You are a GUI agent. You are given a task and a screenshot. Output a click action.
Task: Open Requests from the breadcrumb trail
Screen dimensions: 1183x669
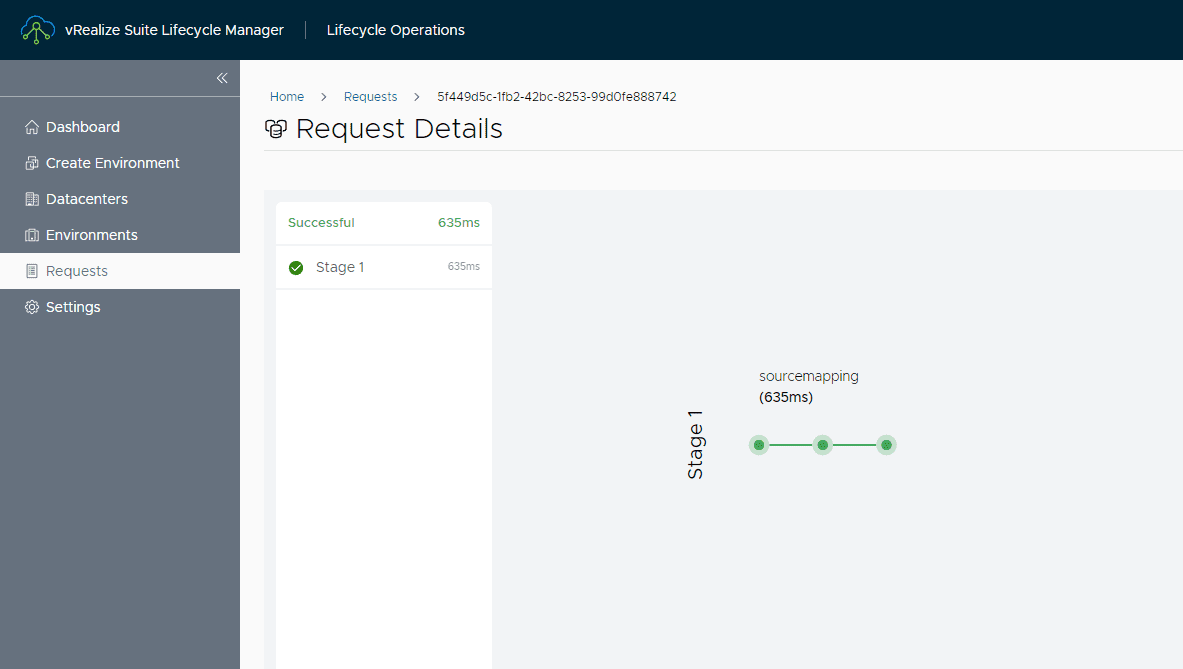(370, 96)
